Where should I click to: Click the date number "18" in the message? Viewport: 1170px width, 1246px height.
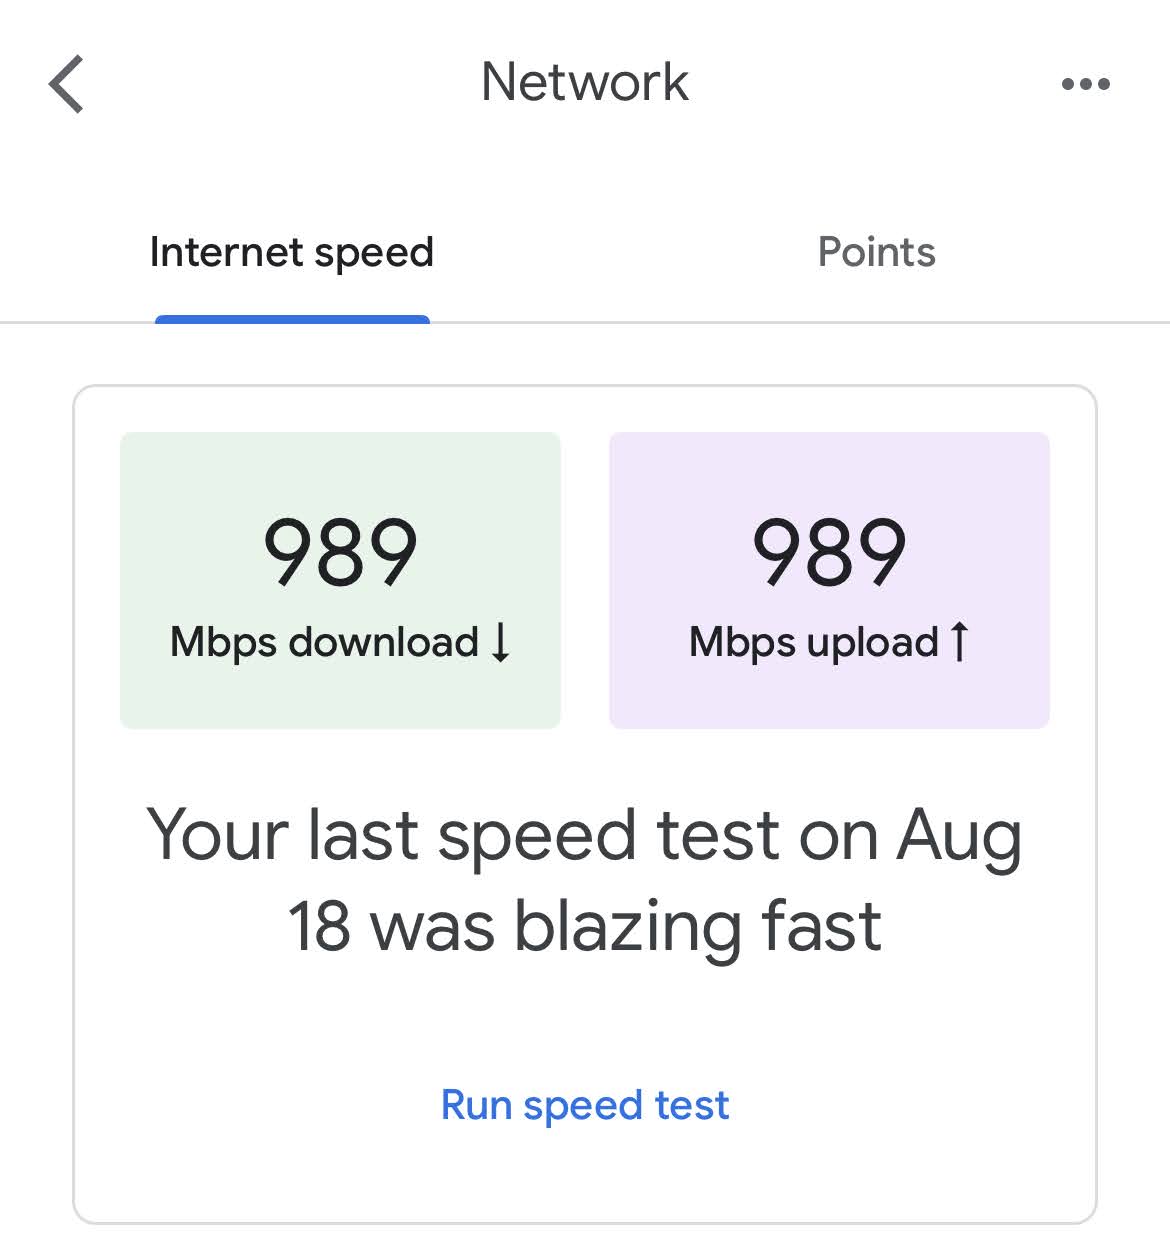[319, 926]
